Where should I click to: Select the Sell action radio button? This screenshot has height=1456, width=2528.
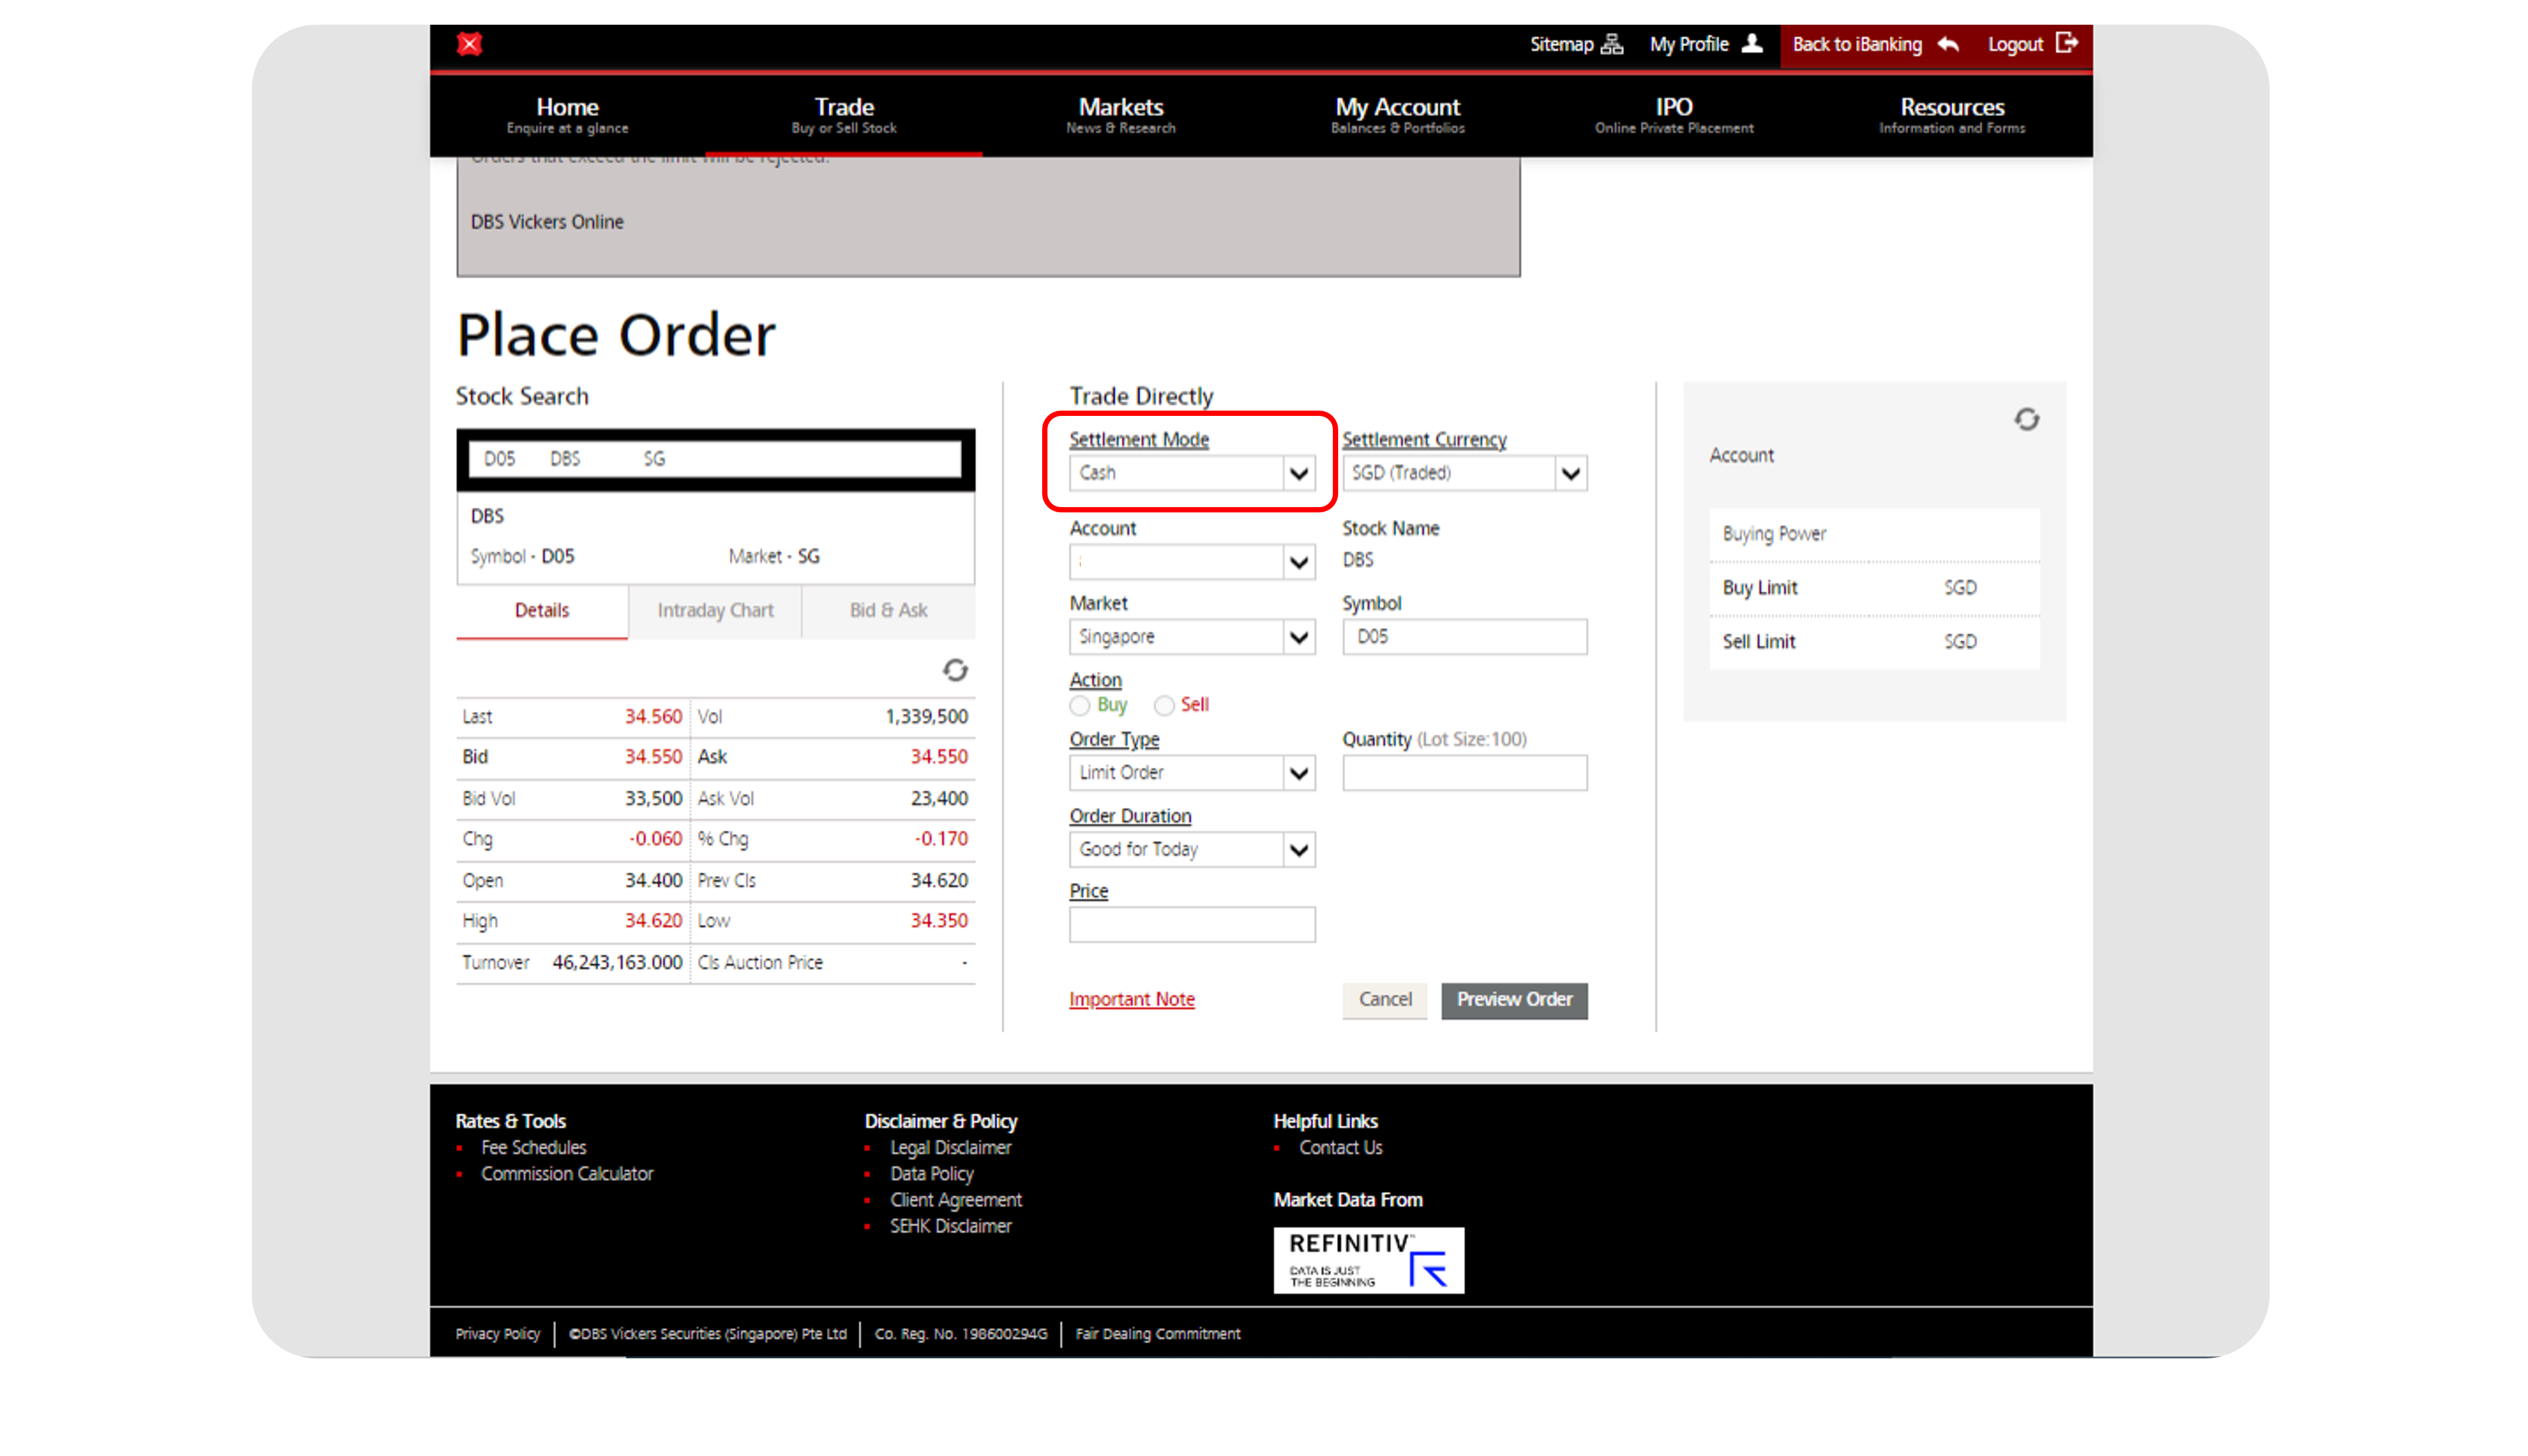pos(1163,706)
